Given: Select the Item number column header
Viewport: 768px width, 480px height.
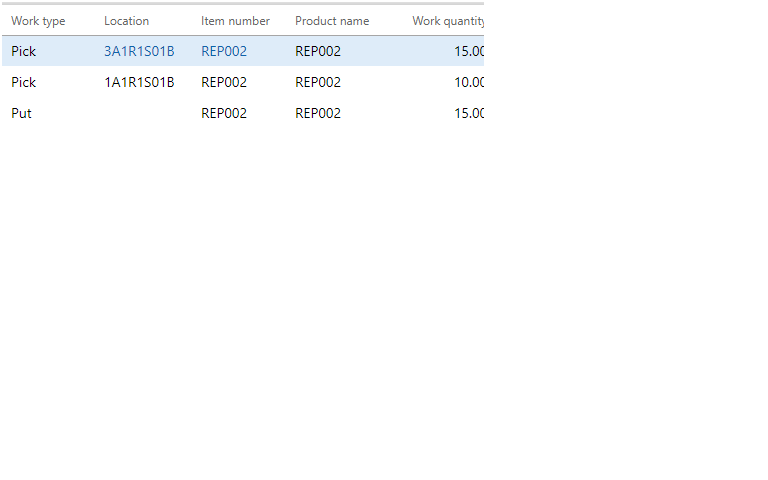Looking at the screenshot, I should [x=235, y=21].
